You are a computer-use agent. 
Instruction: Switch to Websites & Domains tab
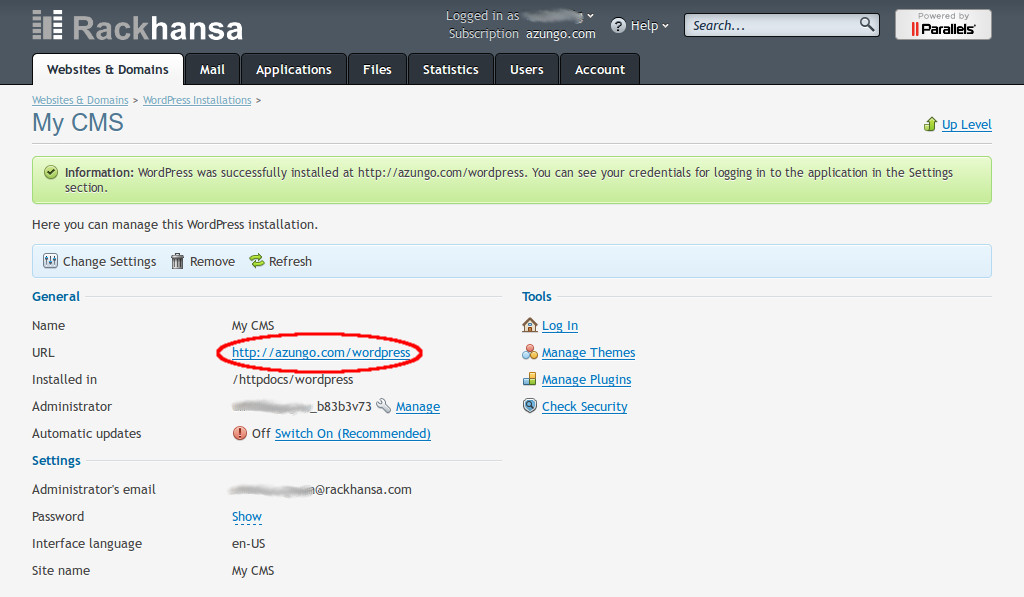tap(108, 69)
